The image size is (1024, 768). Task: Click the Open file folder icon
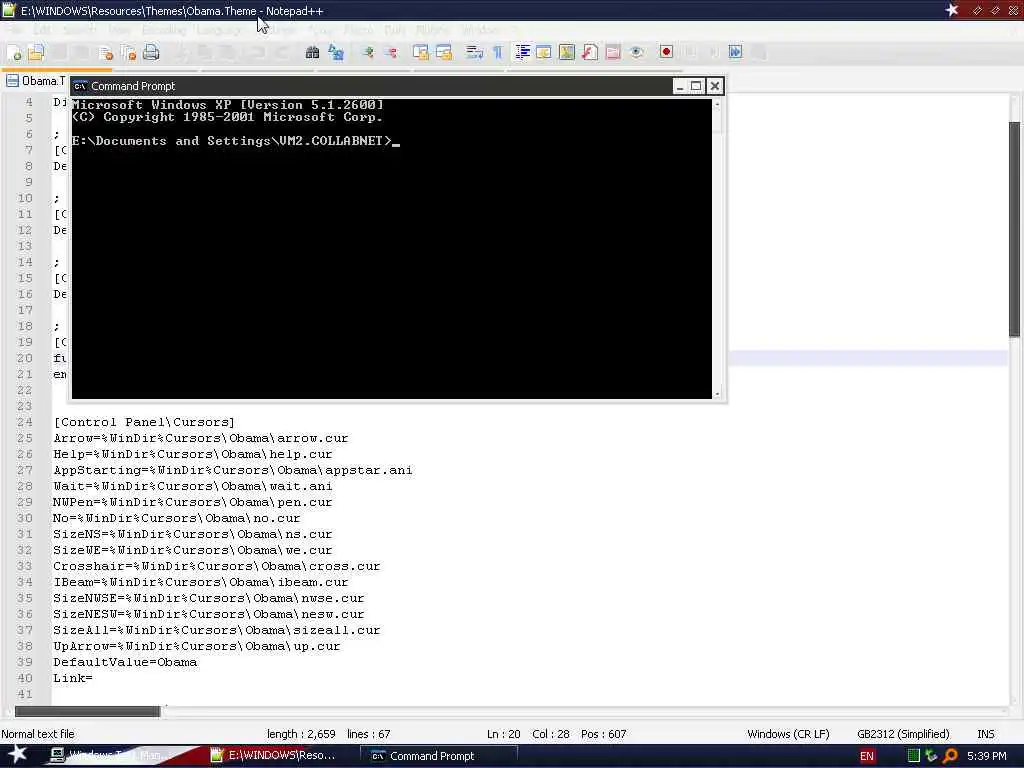pos(36,53)
